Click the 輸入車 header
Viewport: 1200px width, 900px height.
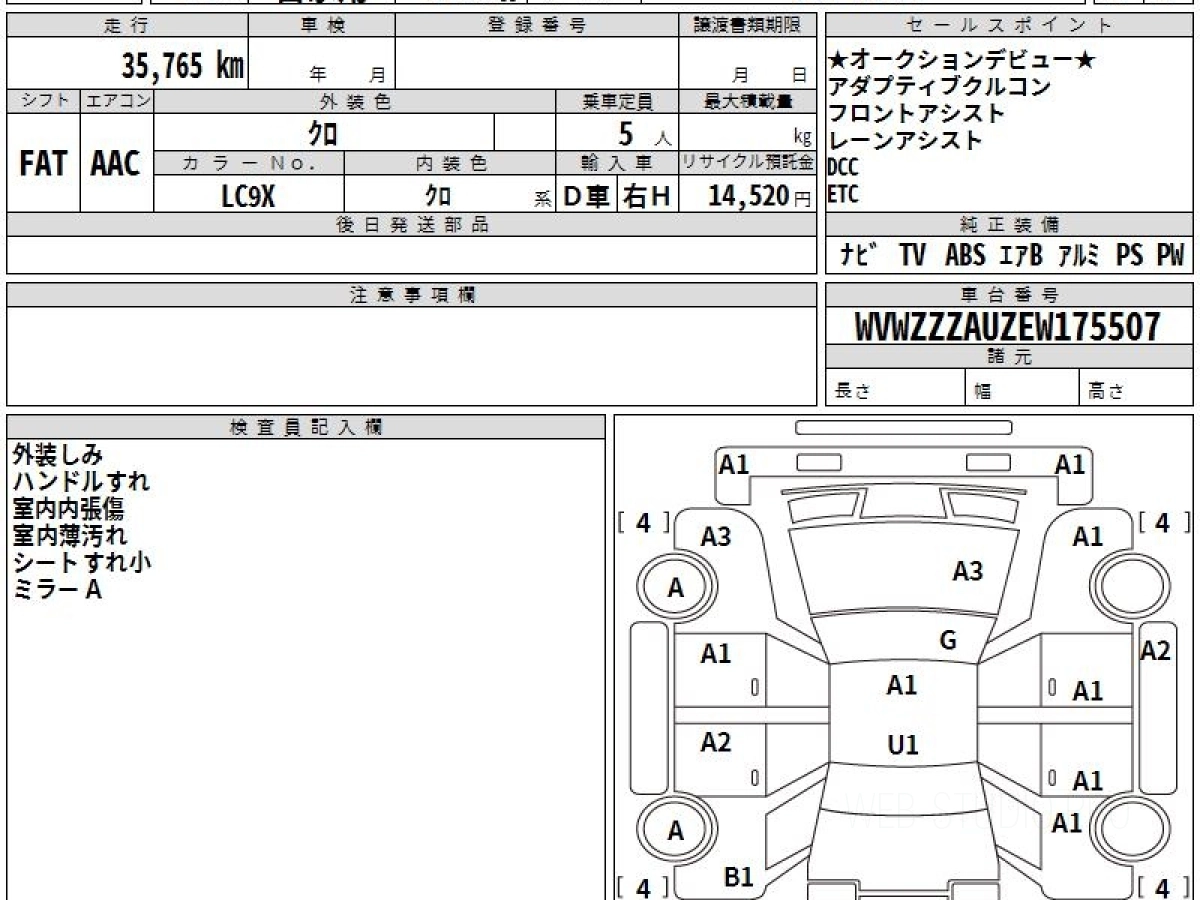coord(617,164)
